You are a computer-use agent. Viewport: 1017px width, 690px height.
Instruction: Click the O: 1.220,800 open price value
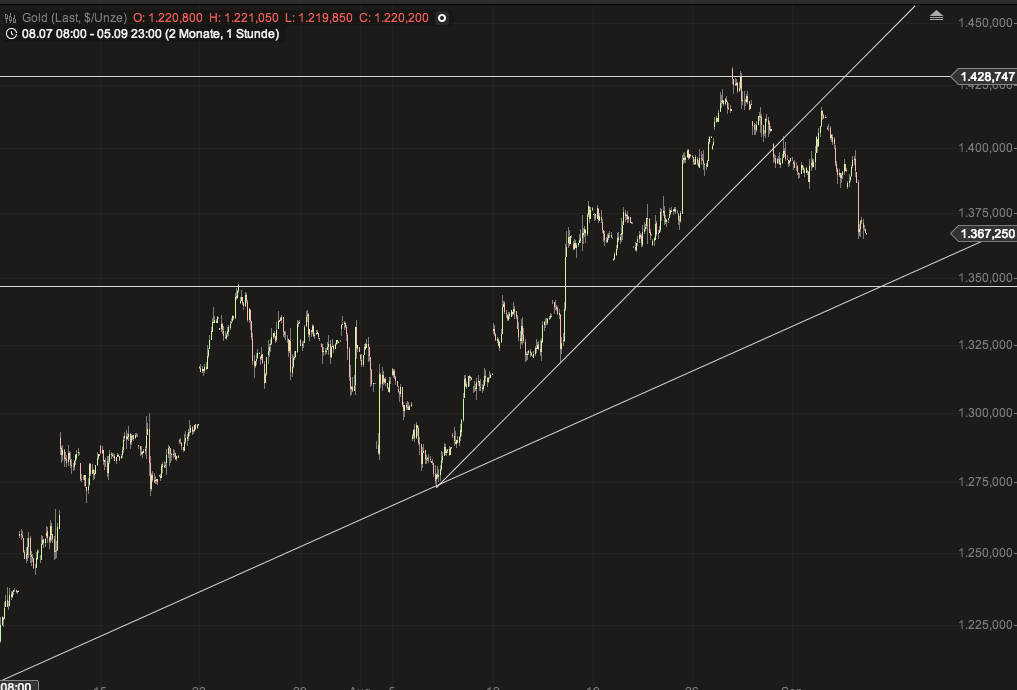click(169, 17)
